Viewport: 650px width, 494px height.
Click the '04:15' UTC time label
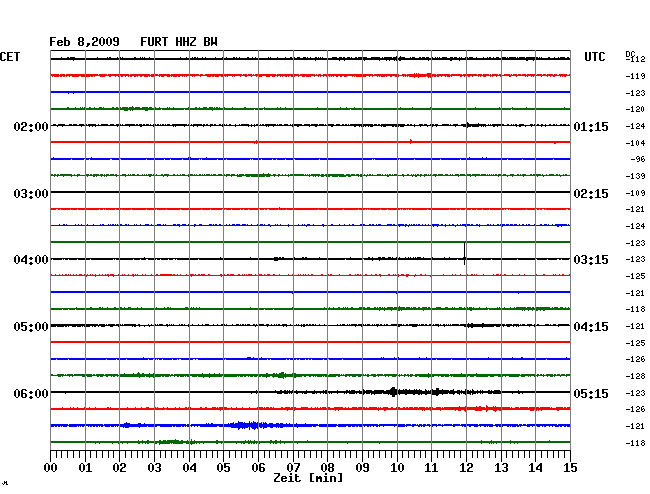click(591, 327)
